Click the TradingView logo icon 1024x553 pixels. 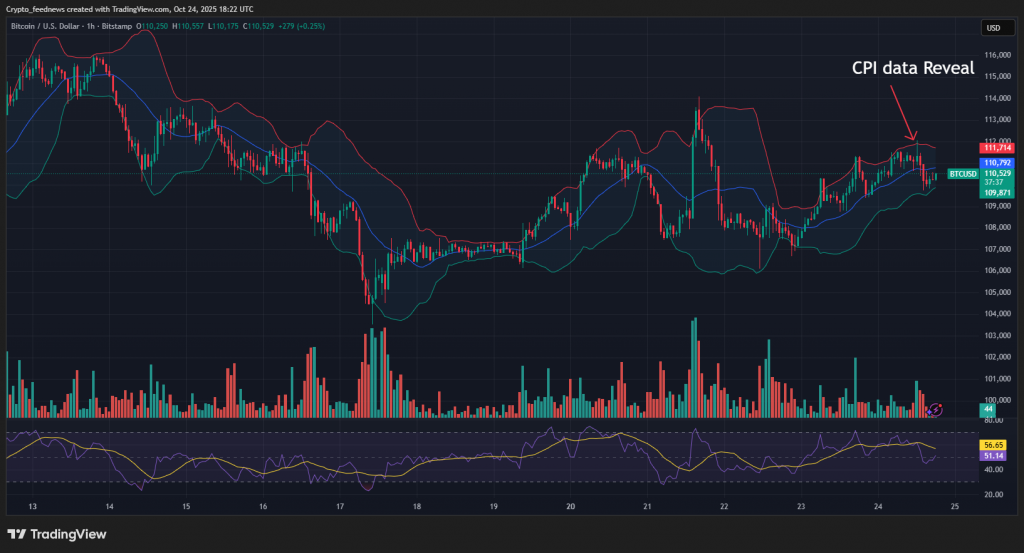point(17,534)
